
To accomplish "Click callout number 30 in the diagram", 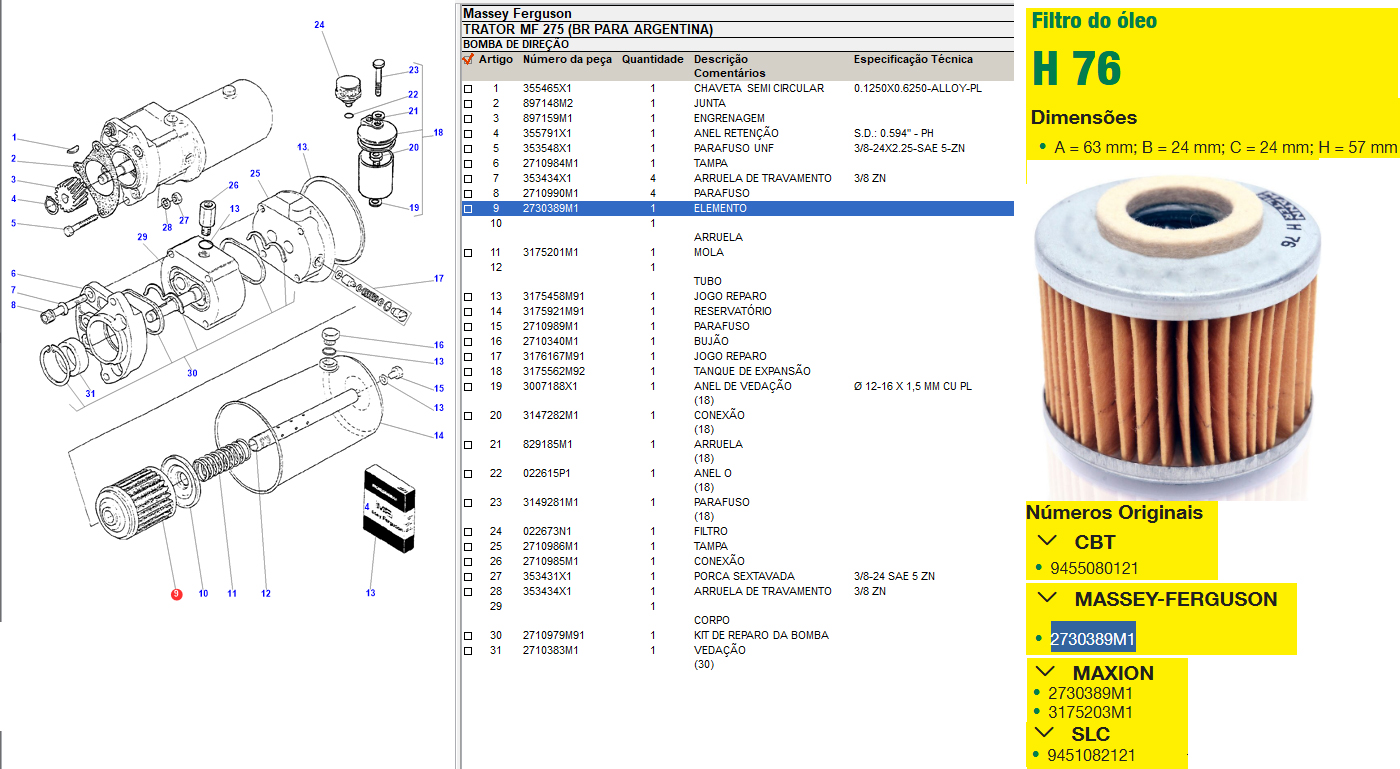I will click(192, 373).
